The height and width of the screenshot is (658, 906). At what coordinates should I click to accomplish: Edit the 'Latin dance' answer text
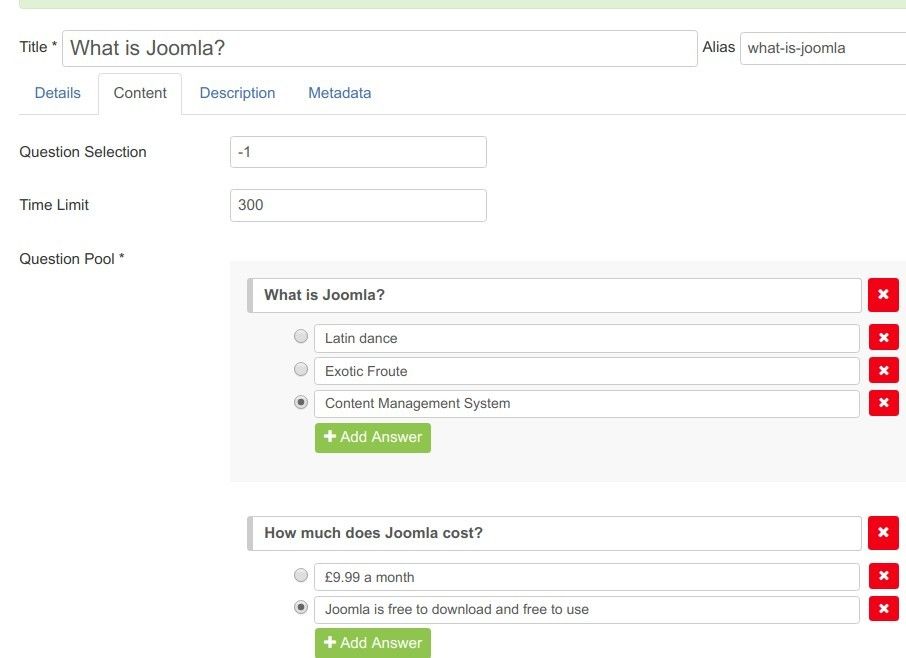tap(586, 338)
